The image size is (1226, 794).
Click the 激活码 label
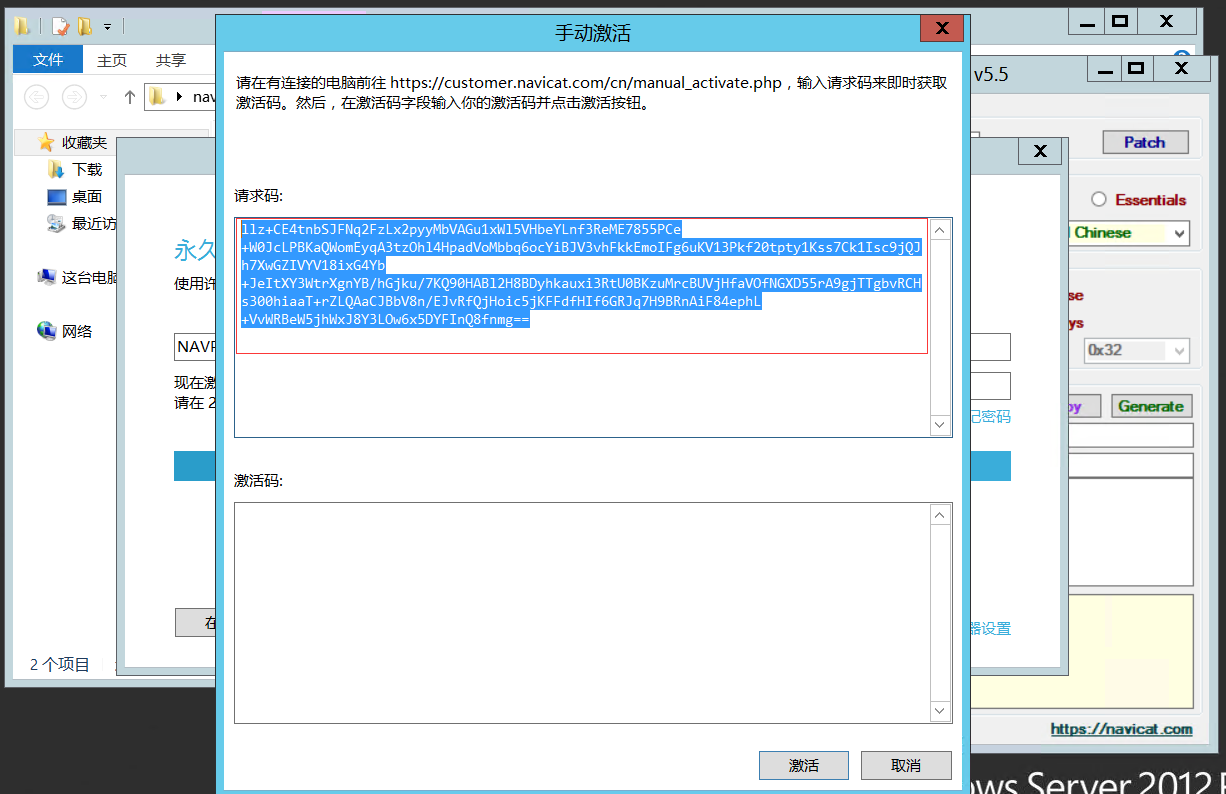(x=259, y=481)
